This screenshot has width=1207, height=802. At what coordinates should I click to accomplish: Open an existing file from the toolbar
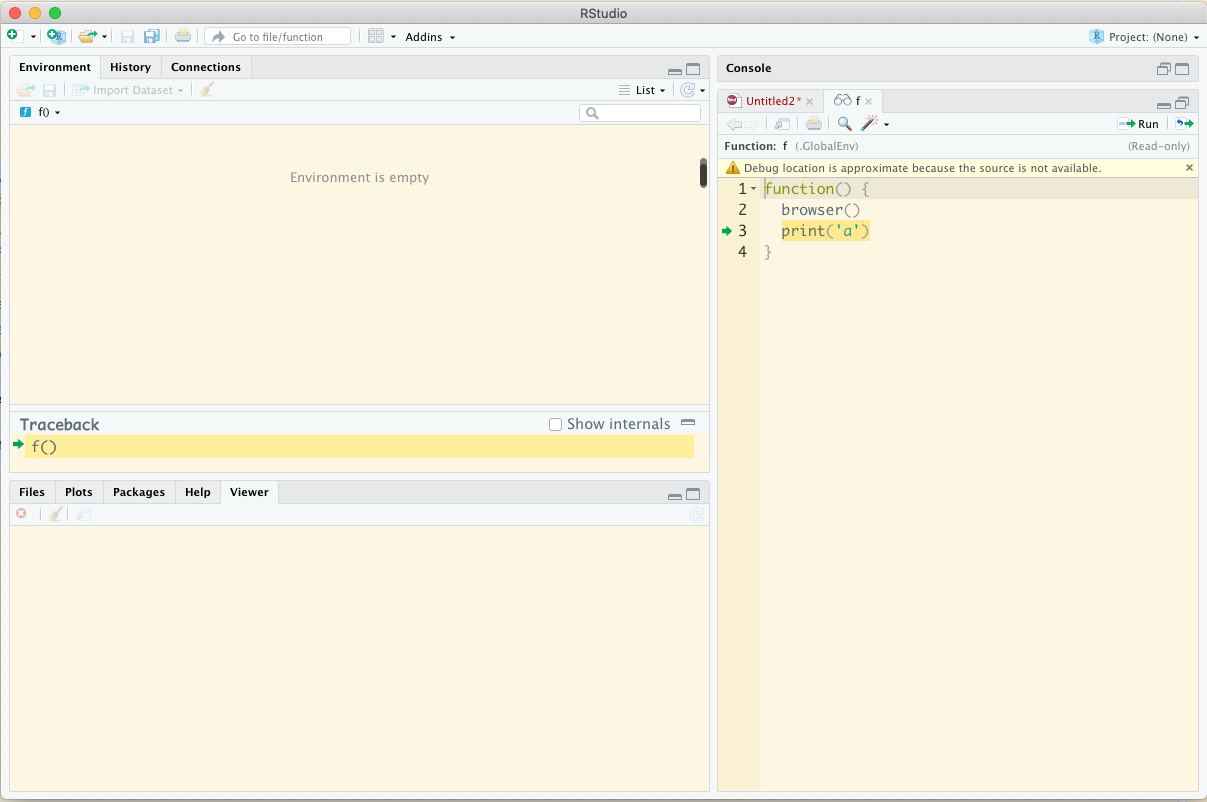point(86,35)
